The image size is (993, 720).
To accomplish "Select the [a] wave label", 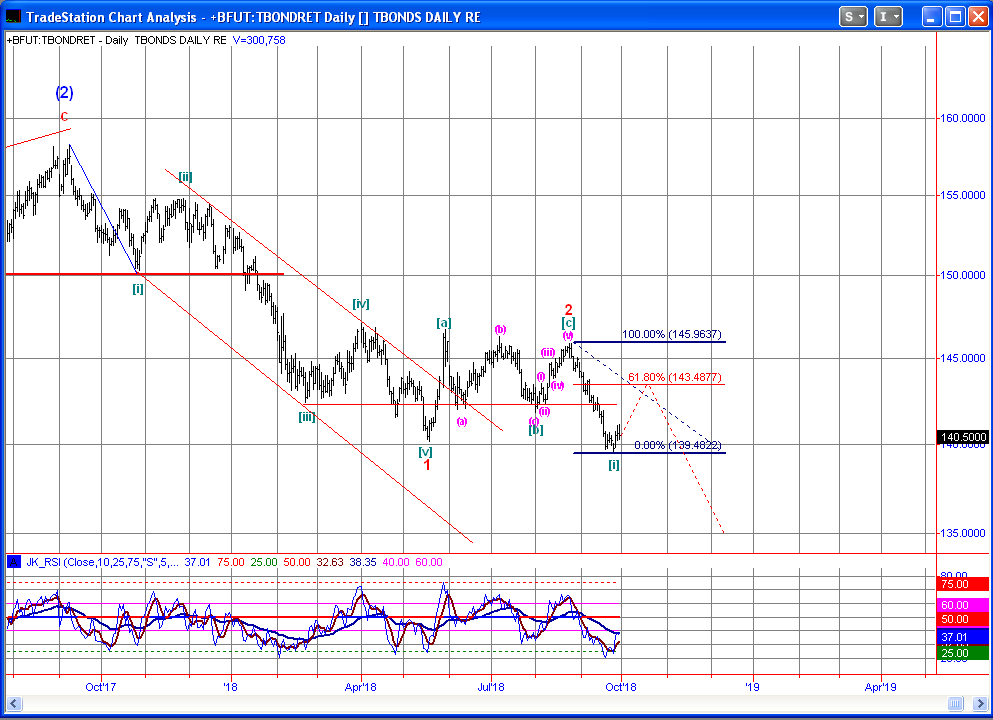I will (x=443, y=323).
